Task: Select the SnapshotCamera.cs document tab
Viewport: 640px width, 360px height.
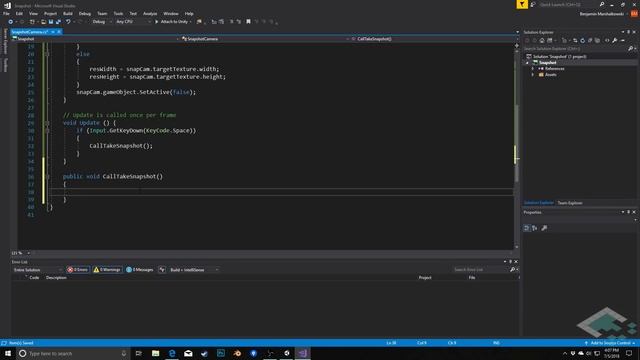Action: click(29, 32)
